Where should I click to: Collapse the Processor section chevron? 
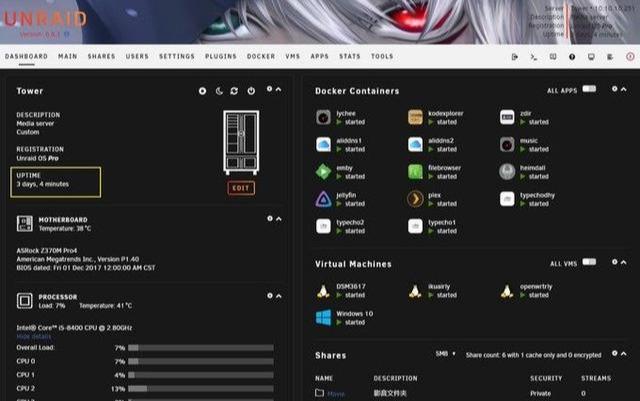(279, 296)
